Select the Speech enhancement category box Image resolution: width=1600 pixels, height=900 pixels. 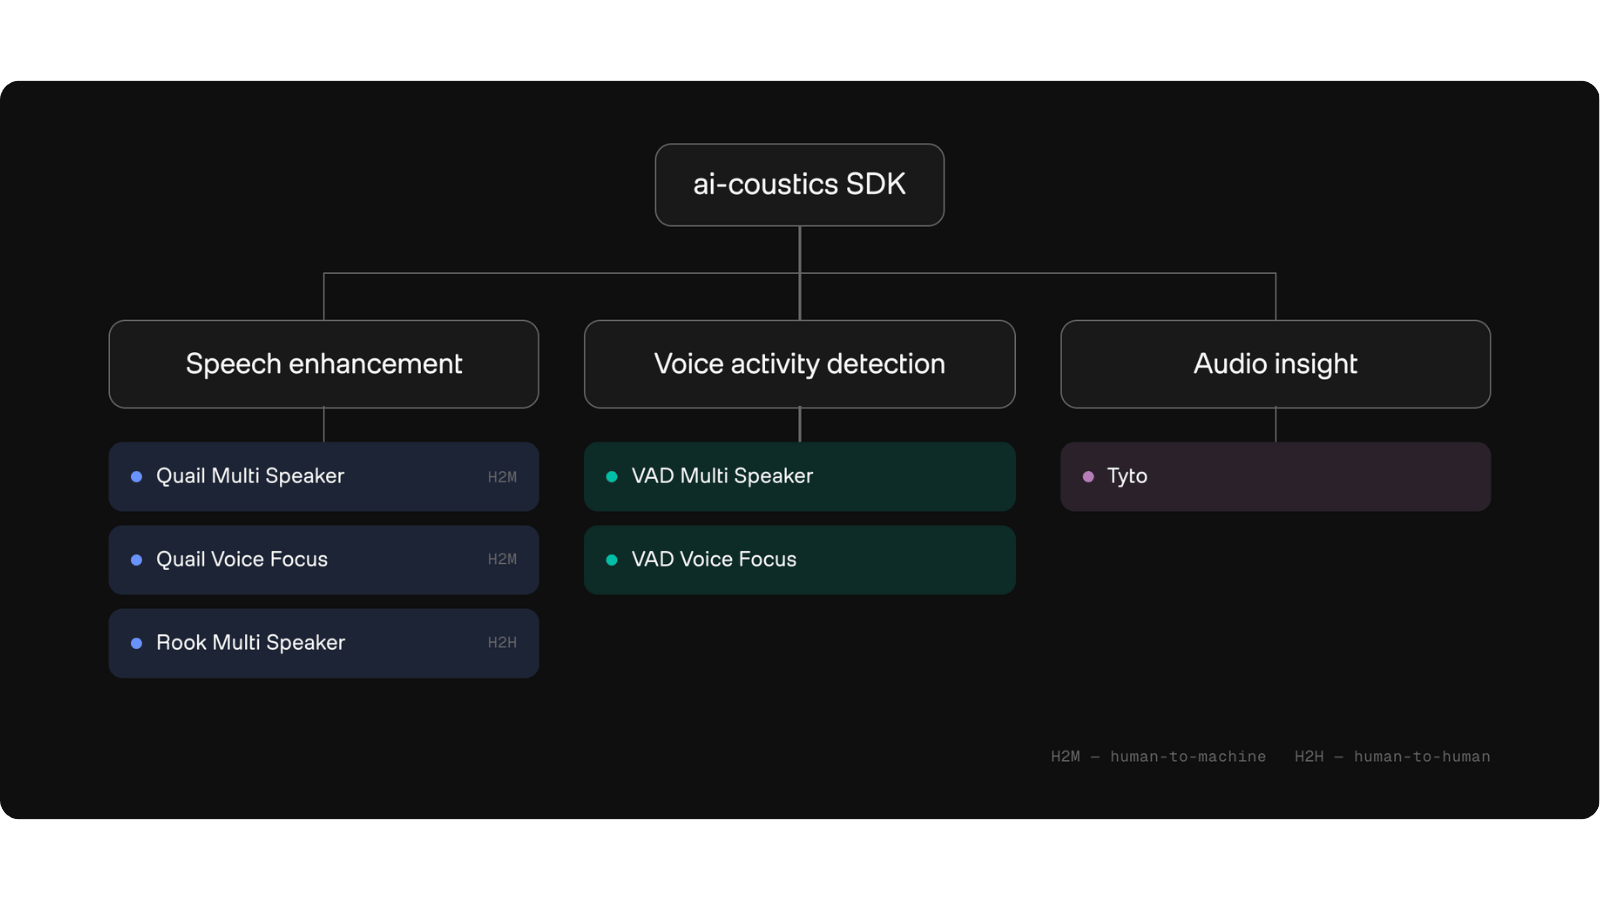click(324, 364)
